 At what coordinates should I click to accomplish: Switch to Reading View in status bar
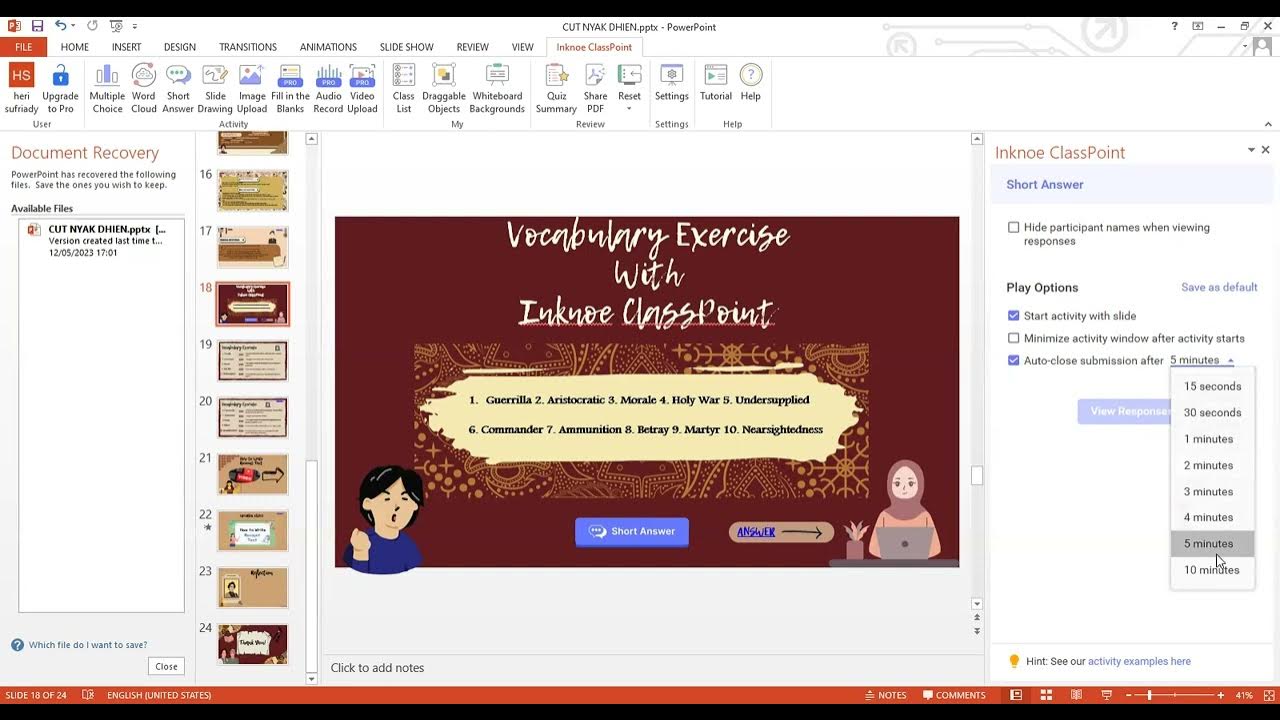(1076, 695)
